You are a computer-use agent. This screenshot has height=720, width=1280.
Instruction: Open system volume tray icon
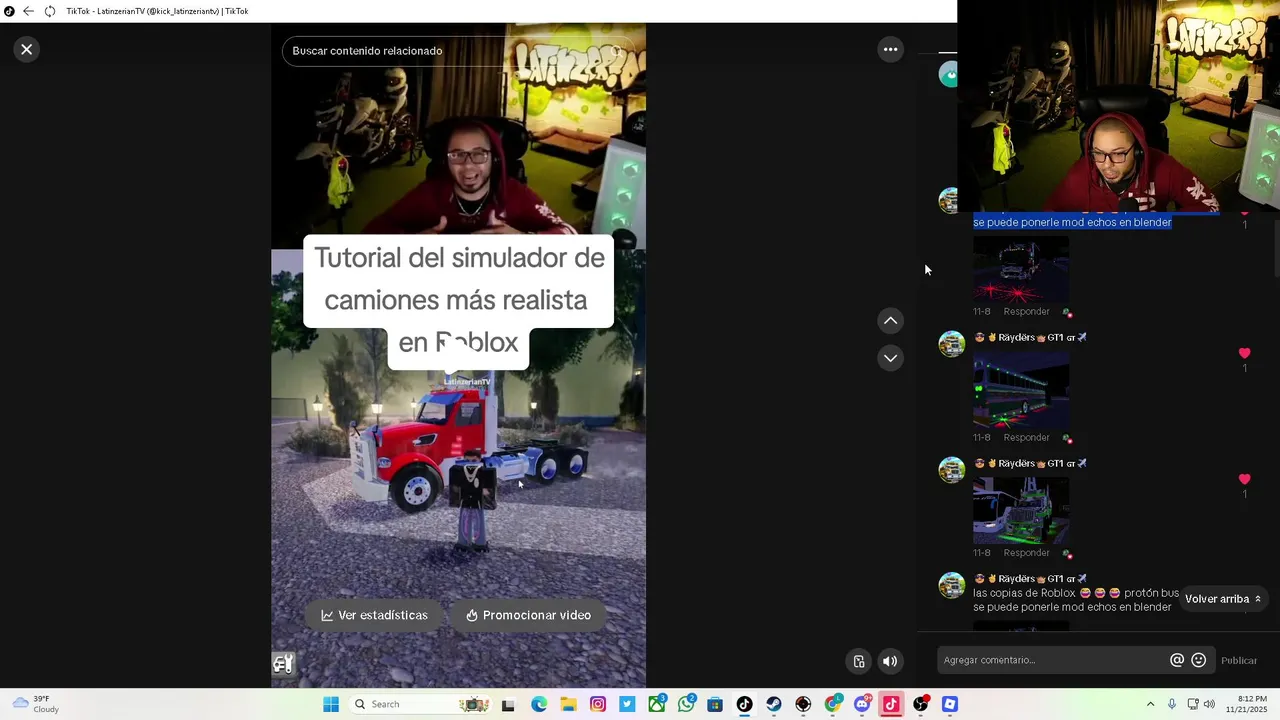(1209, 704)
